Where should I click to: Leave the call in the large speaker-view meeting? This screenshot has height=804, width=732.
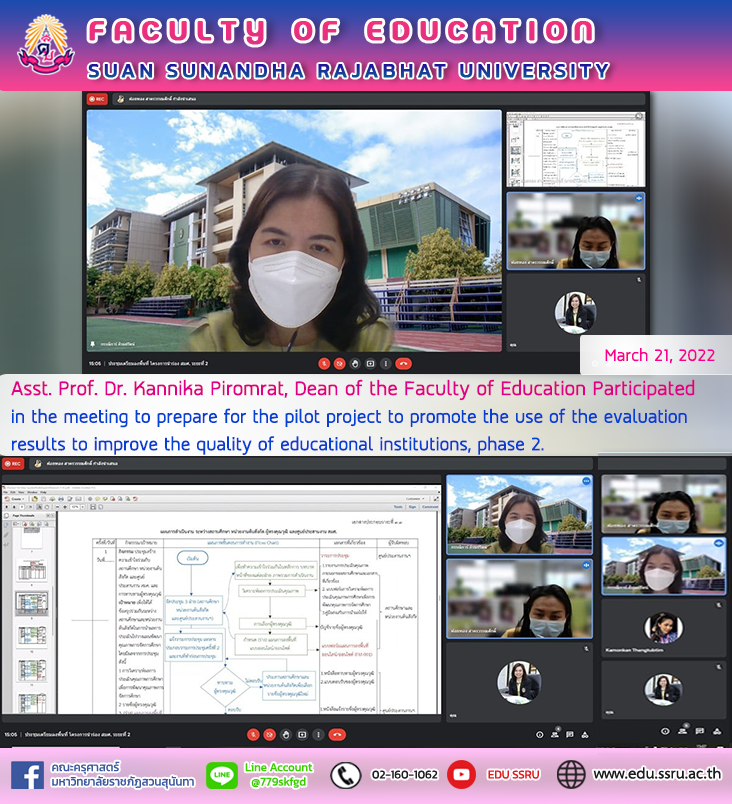(x=403, y=363)
